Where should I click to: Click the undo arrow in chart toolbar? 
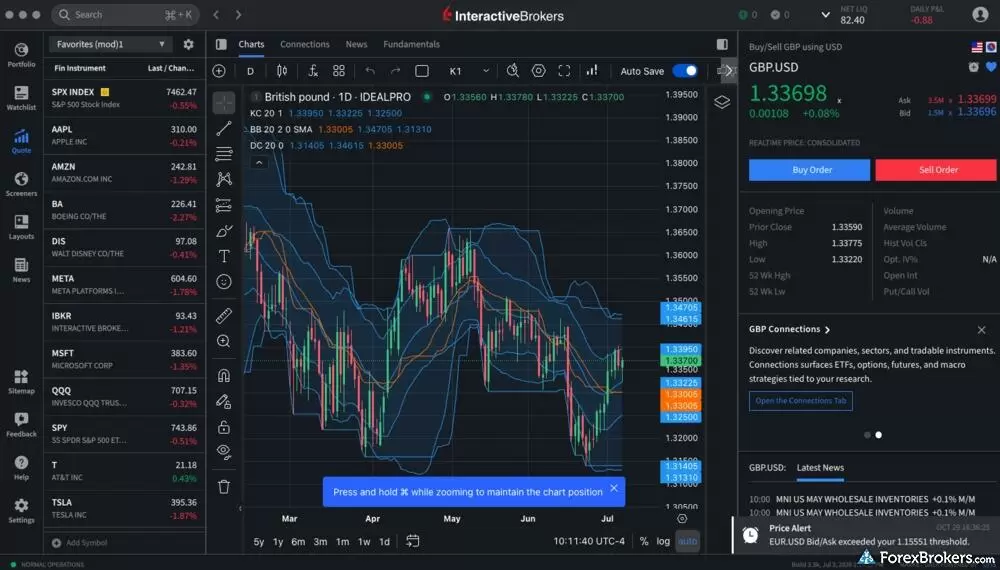click(x=370, y=71)
